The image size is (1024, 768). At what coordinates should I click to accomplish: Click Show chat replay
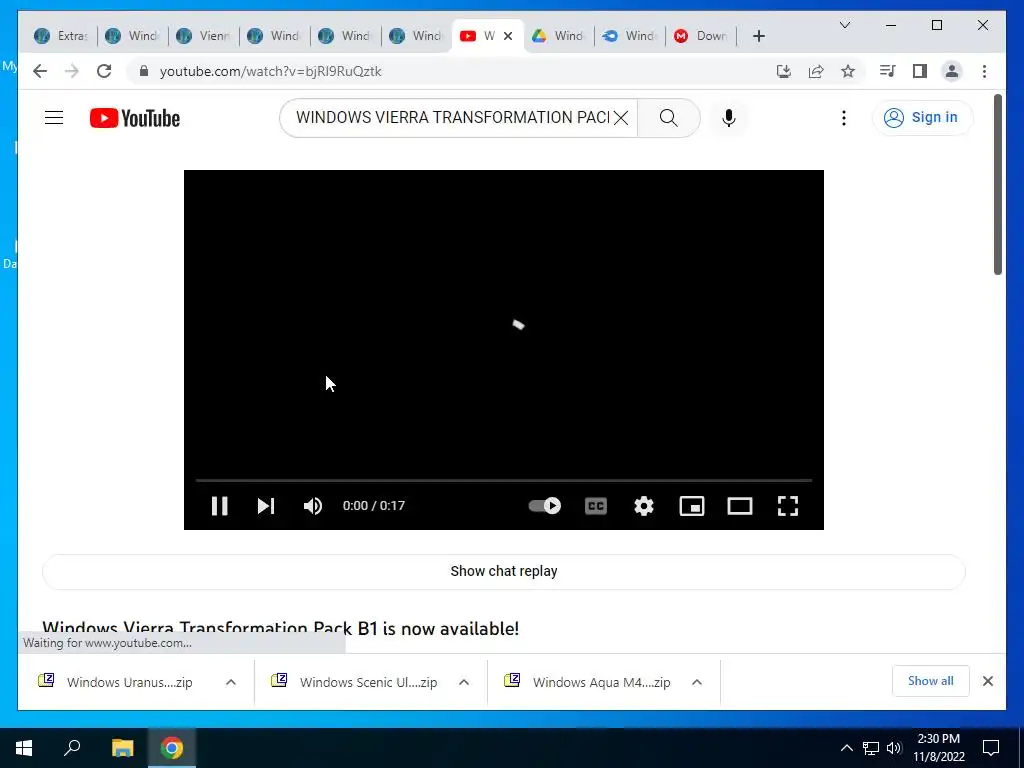[504, 571]
